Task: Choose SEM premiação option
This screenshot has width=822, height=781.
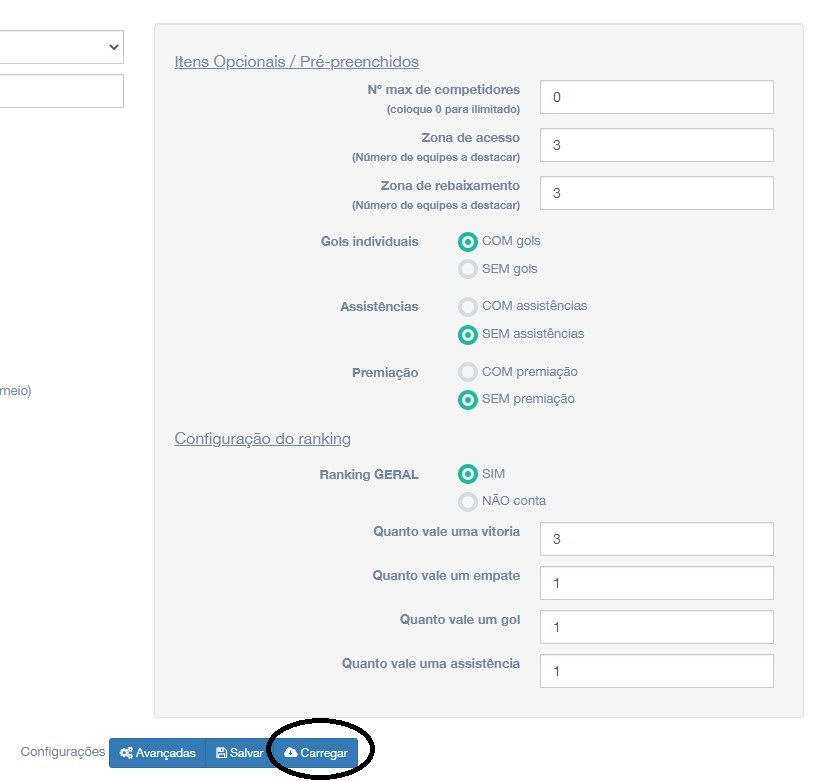Action: pos(467,400)
